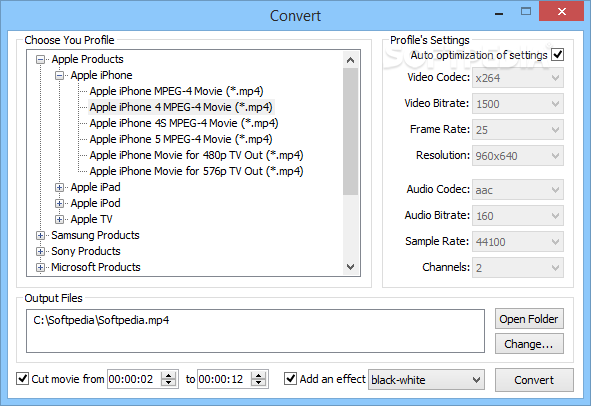This screenshot has height=406, width=591.
Task: Decrease the cut end time with down arrow
Action: pos(259,383)
